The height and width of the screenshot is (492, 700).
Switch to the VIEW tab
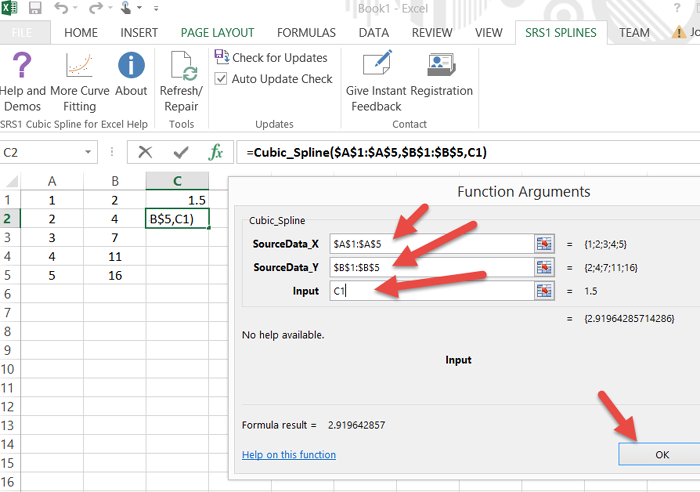pyautogui.click(x=488, y=33)
